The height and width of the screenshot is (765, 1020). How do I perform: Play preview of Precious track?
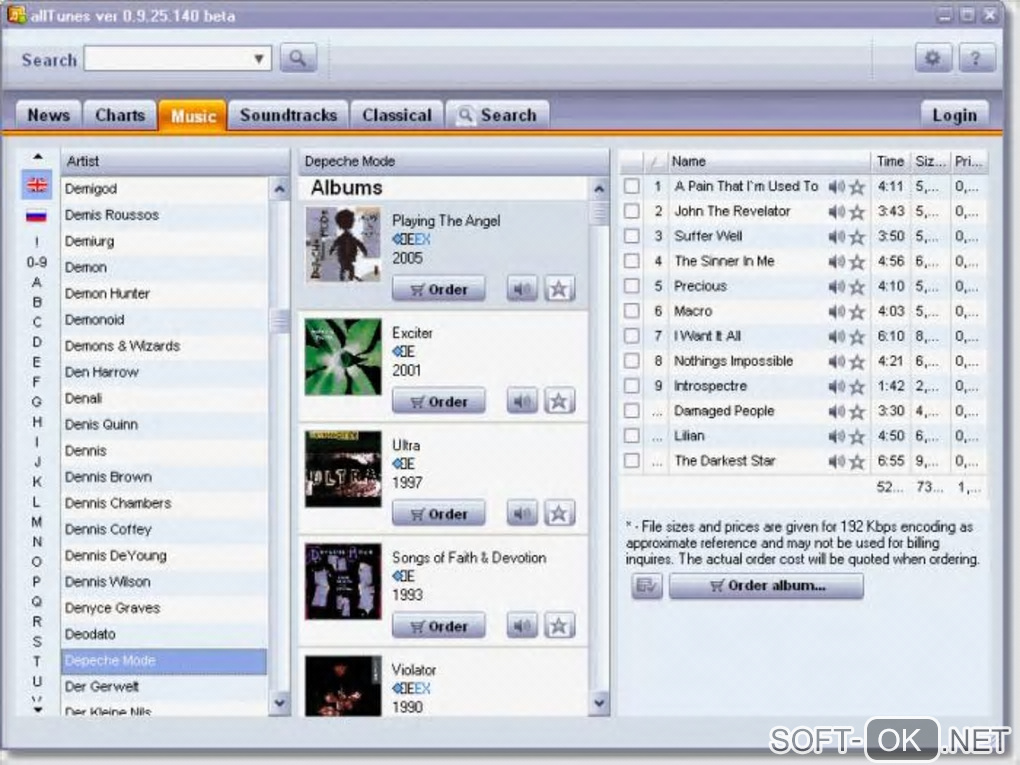(837, 287)
